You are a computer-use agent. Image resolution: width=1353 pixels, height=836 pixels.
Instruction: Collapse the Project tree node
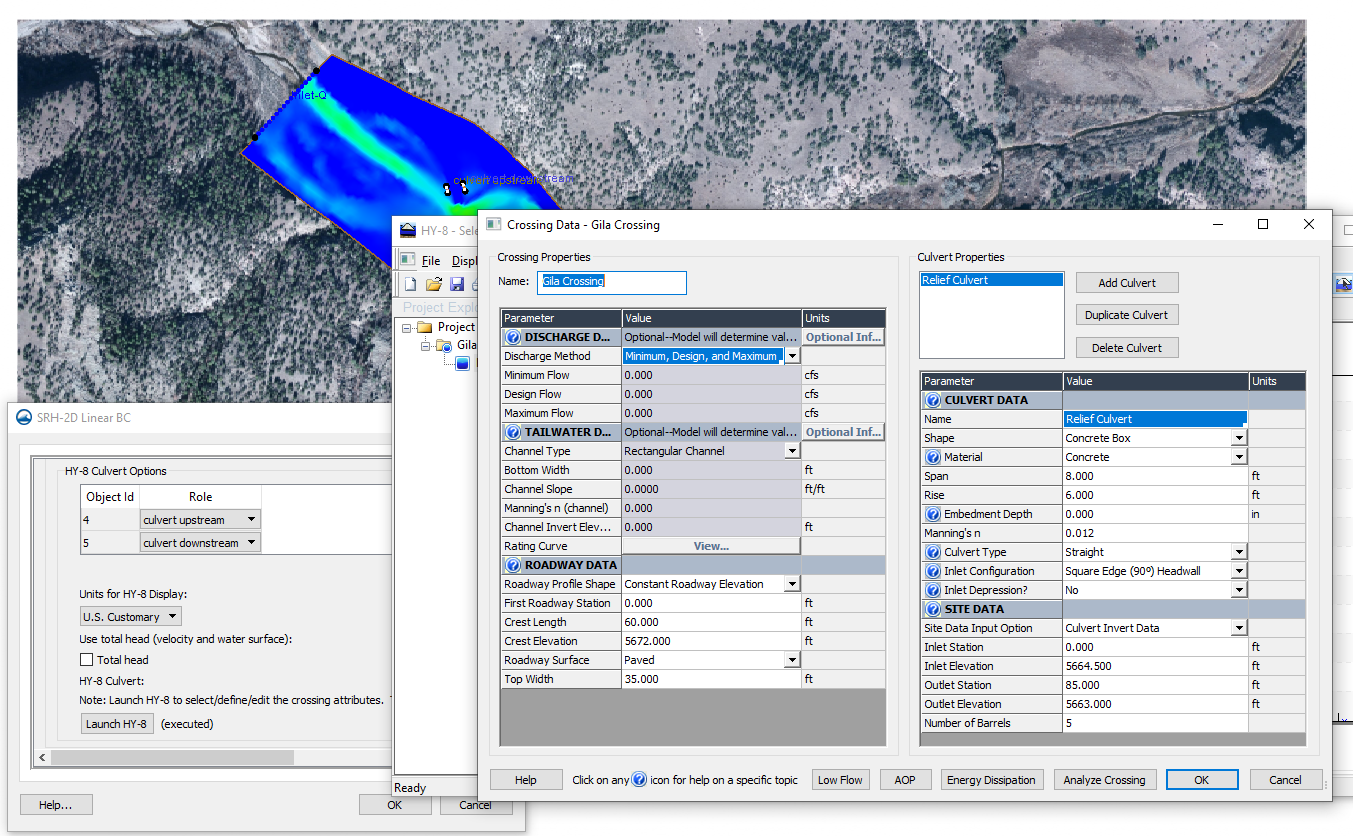point(407,327)
